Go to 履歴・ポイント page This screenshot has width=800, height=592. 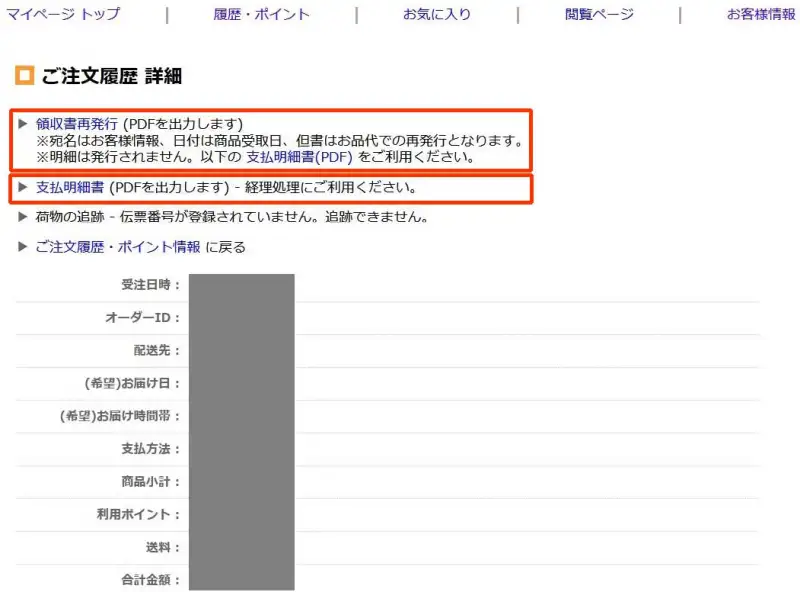coord(261,14)
